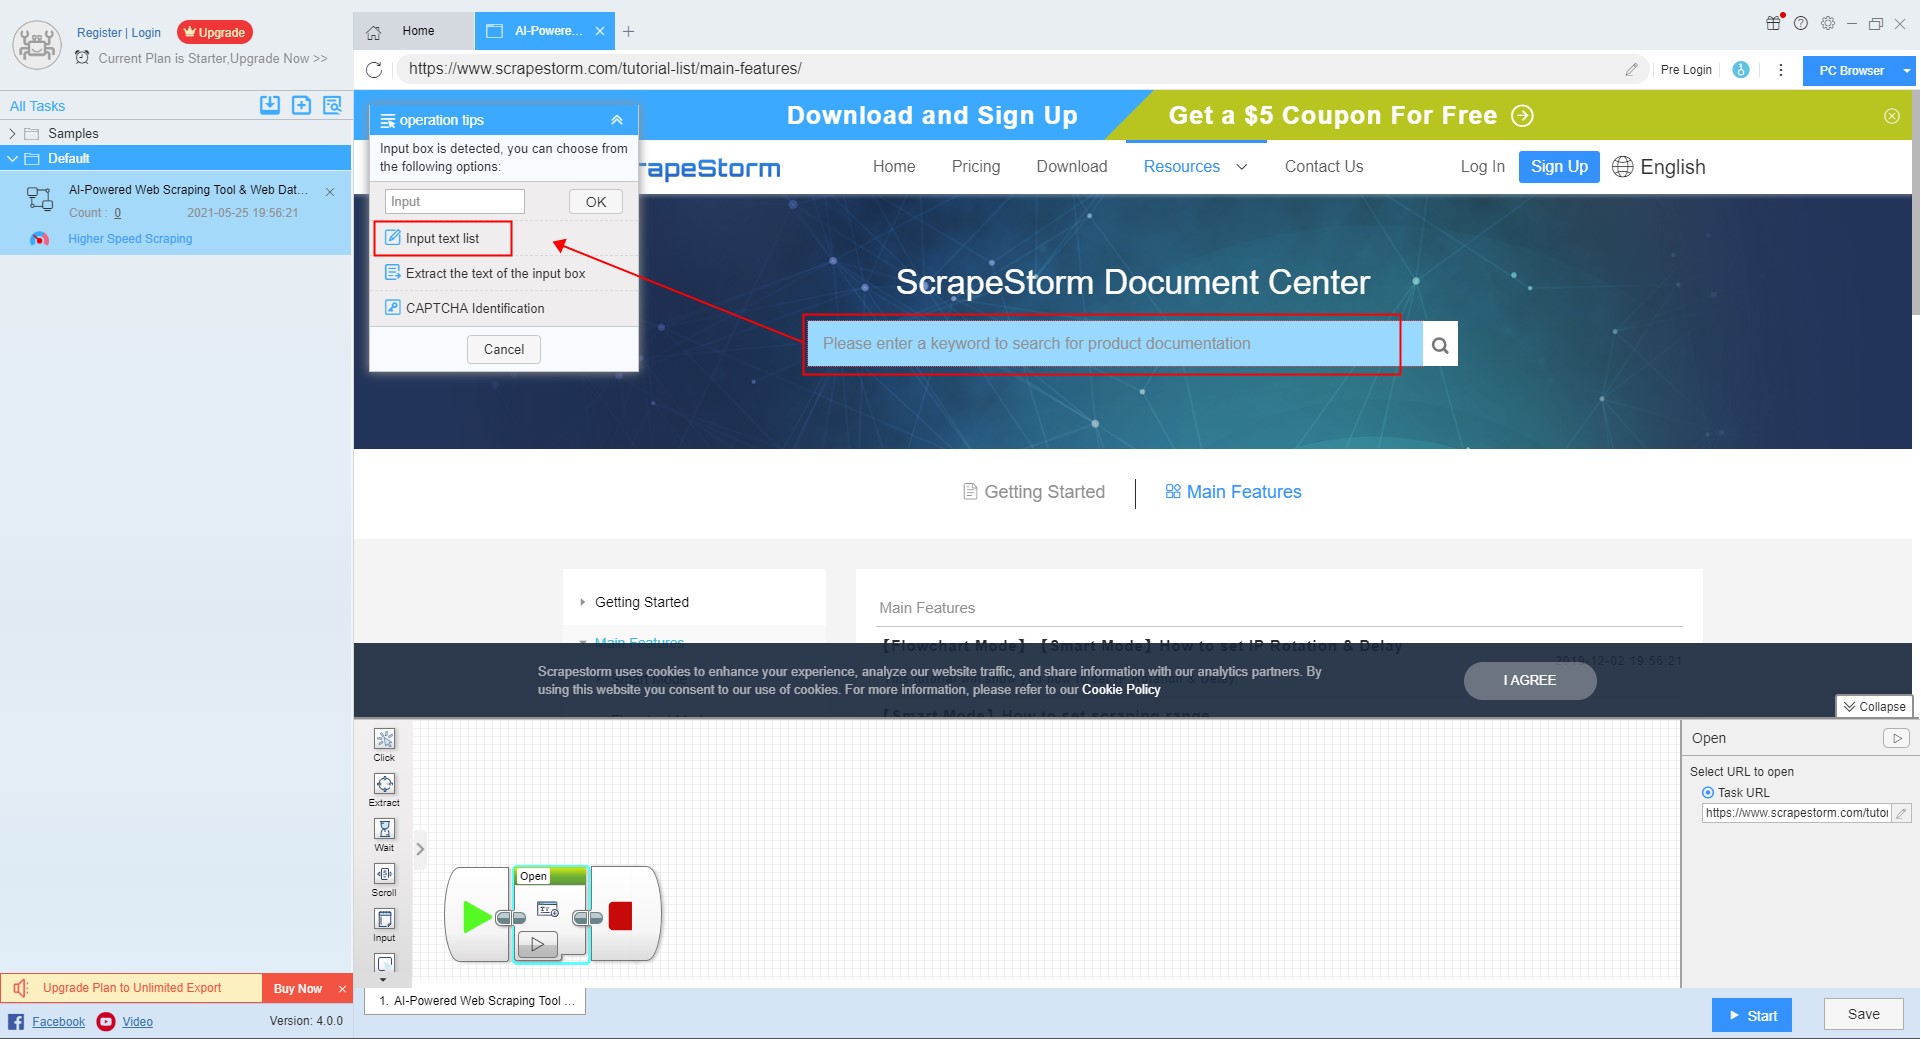Open the website's Download nav link
The height and width of the screenshot is (1039, 1921).
pyautogui.click(x=1072, y=167)
